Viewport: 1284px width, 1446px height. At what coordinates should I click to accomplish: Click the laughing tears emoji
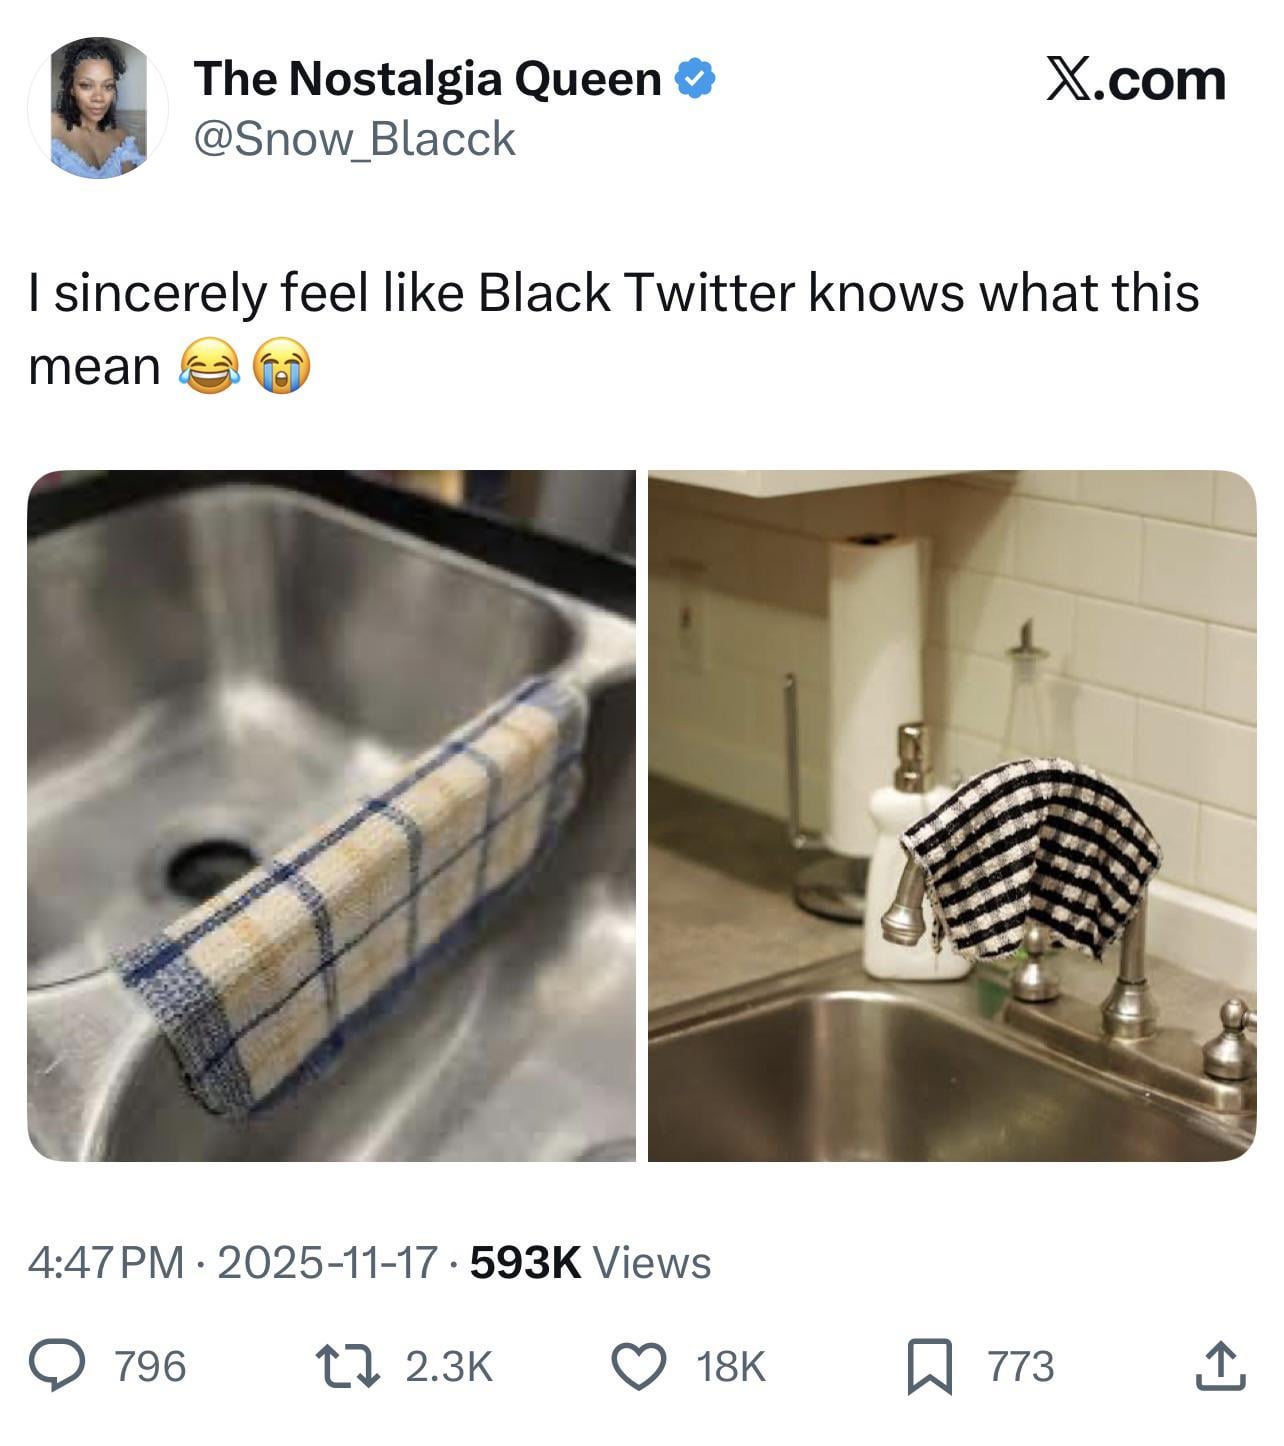tap(208, 367)
